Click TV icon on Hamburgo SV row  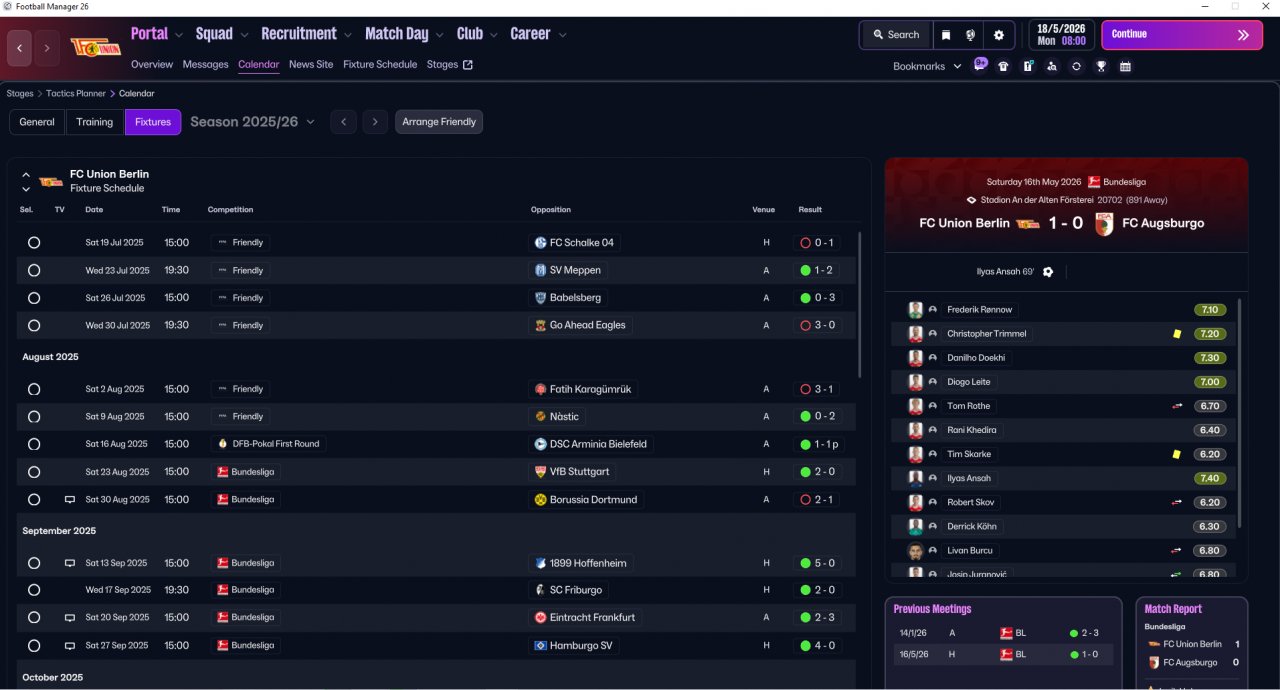[70, 646]
